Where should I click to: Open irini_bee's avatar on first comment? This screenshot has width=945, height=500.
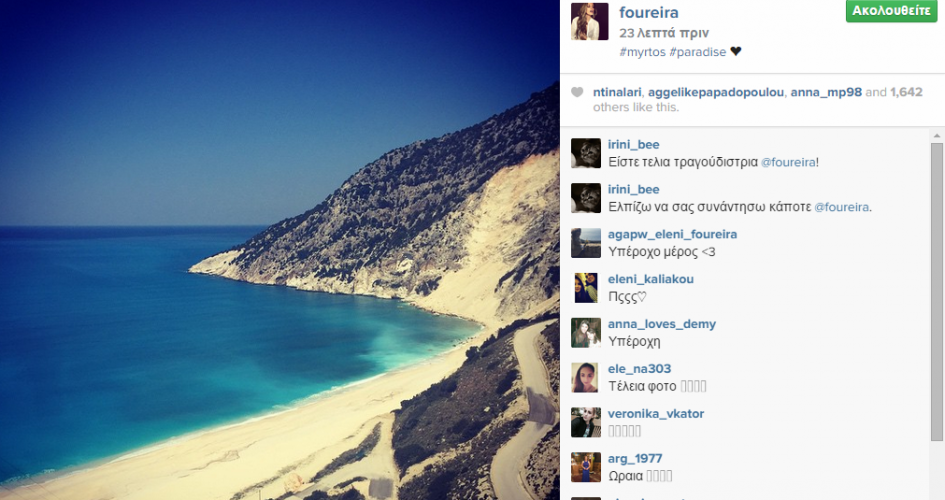586,153
